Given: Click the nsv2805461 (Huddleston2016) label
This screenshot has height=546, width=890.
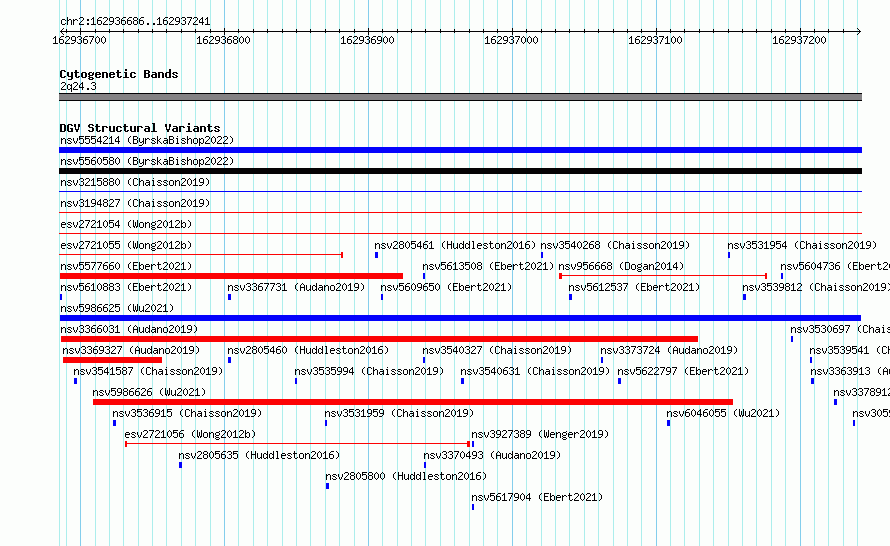Looking at the screenshot, I should (x=455, y=245).
